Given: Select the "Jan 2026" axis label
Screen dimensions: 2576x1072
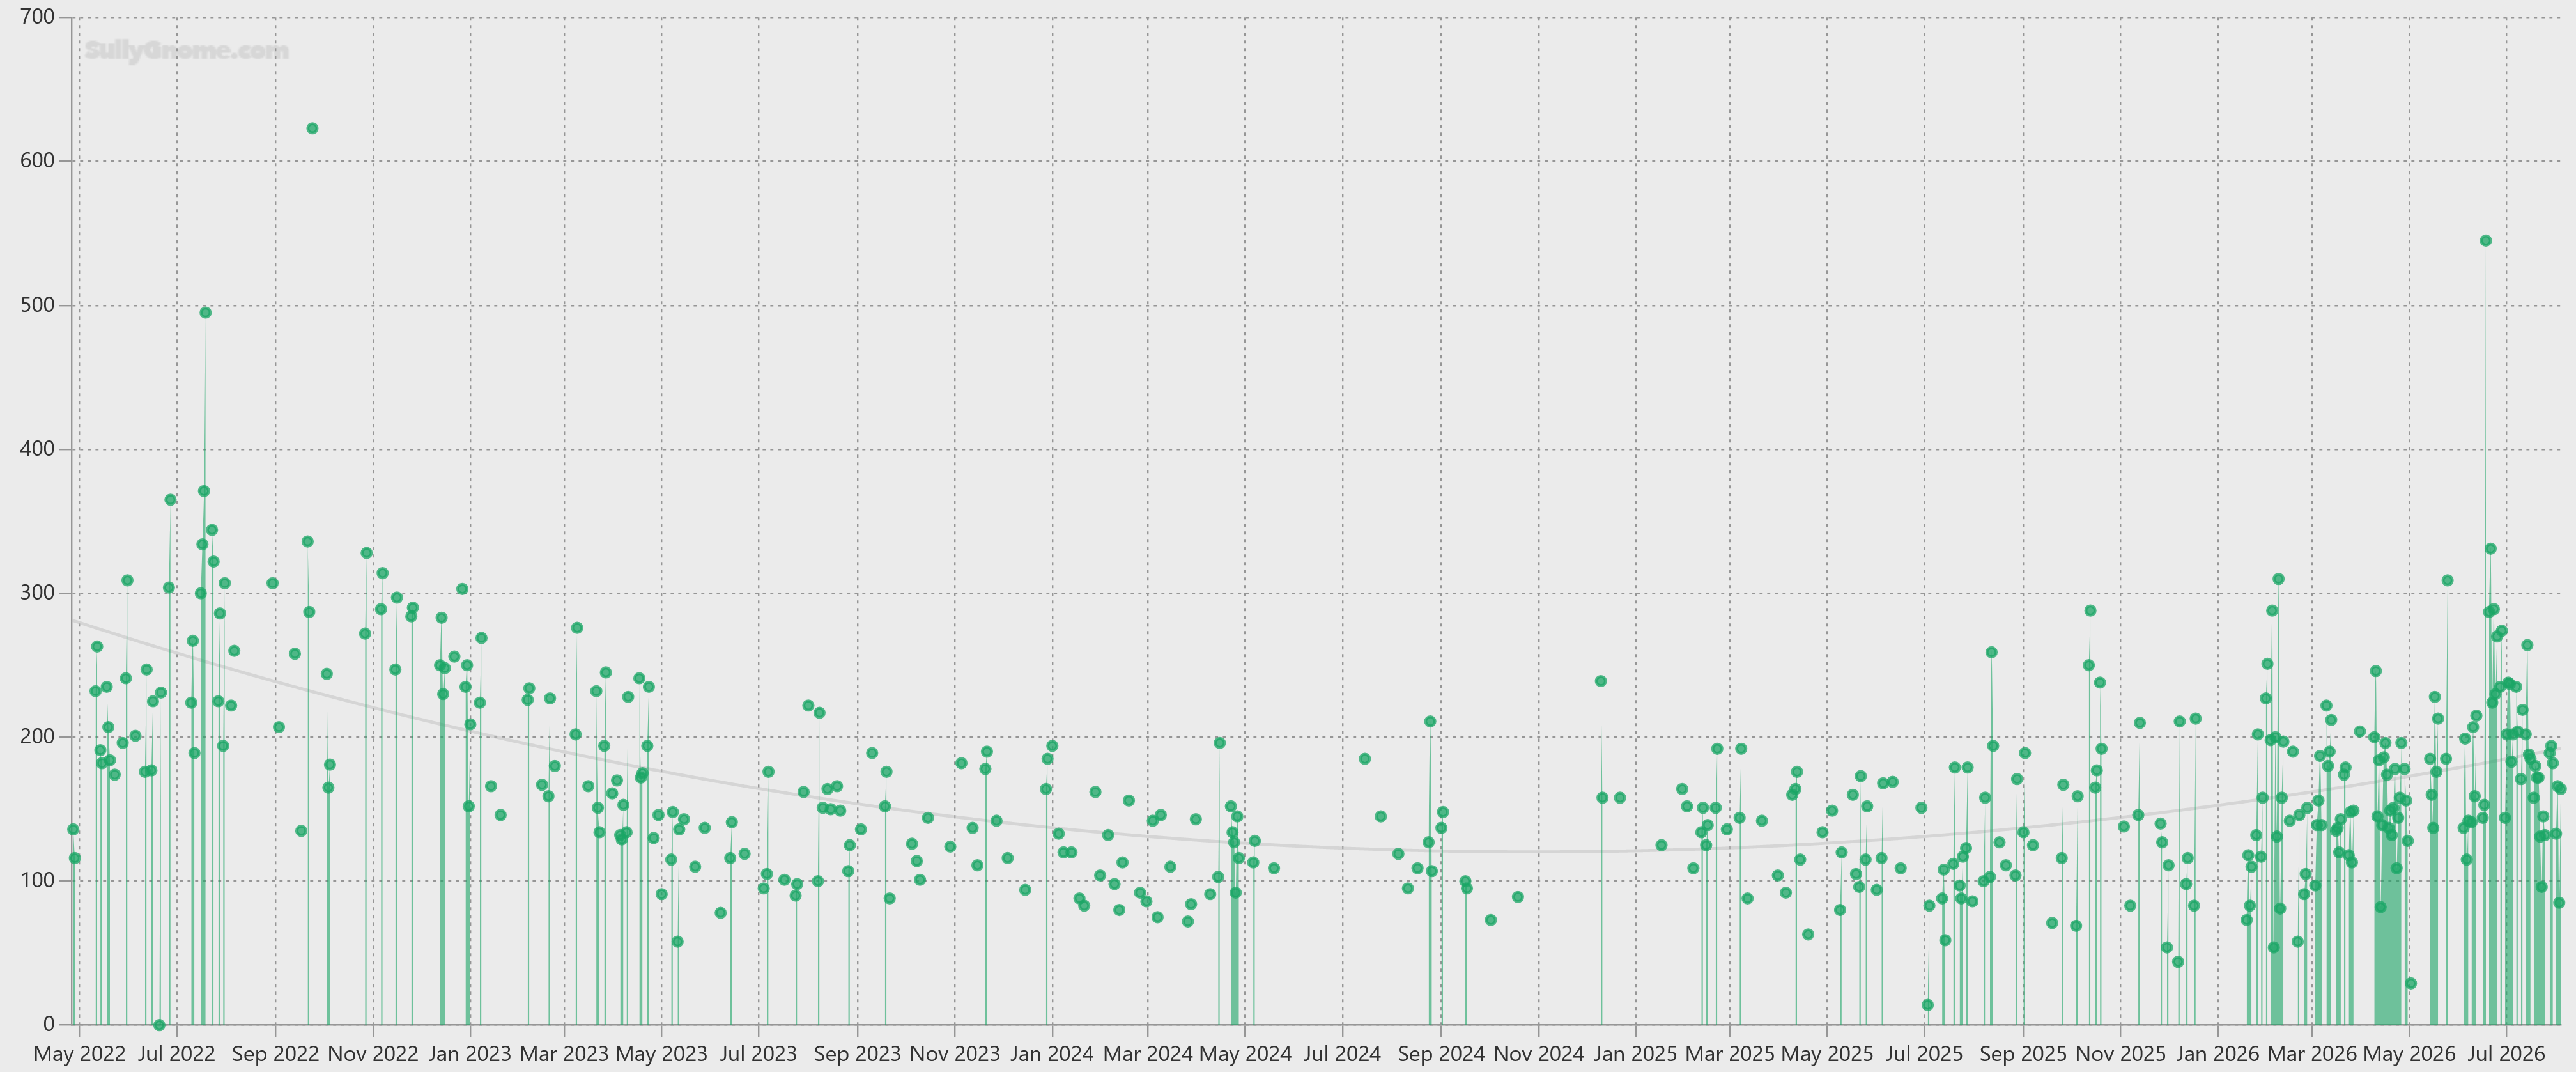Looking at the screenshot, I should click(2218, 1054).
